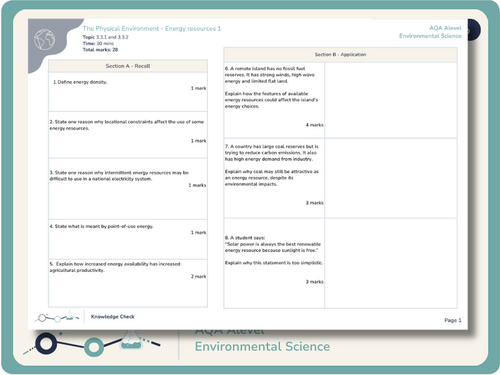Click the small molecule logo beside Knowledge Check
The width and height of the screenshot is (500, 375).
point(57,317)
